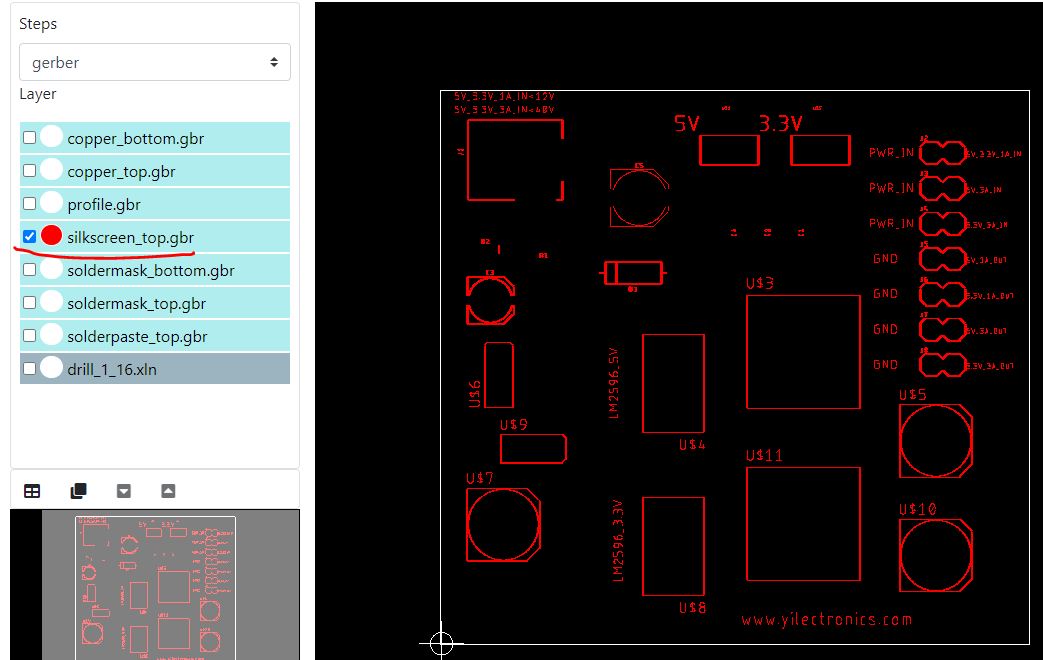Click the overlapping squares clone icon
This screenshot has width=1043, height=660.
[x=78, y=491]
